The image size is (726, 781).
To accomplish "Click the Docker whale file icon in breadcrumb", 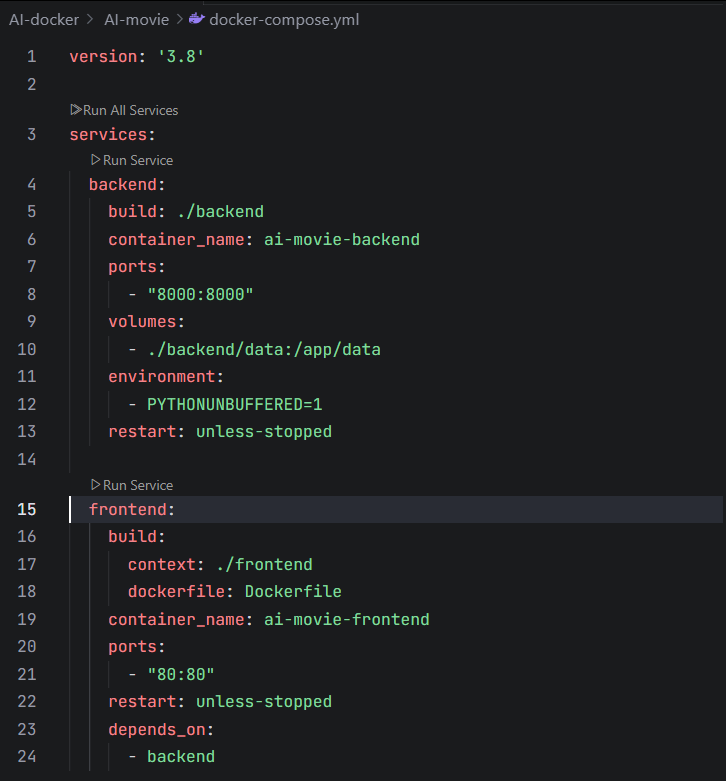I will 197,19.
